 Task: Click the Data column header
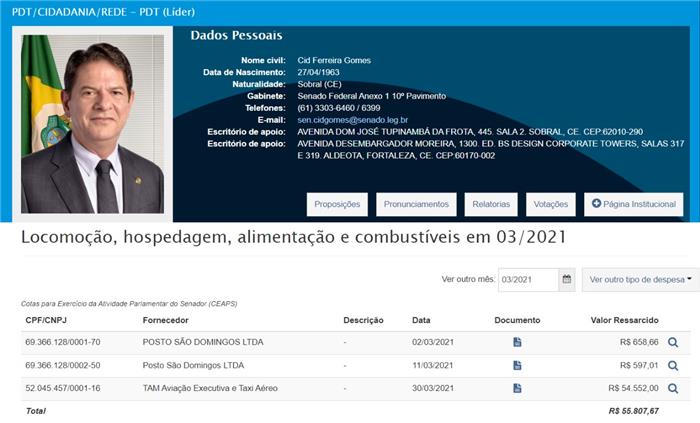point(421,320)
